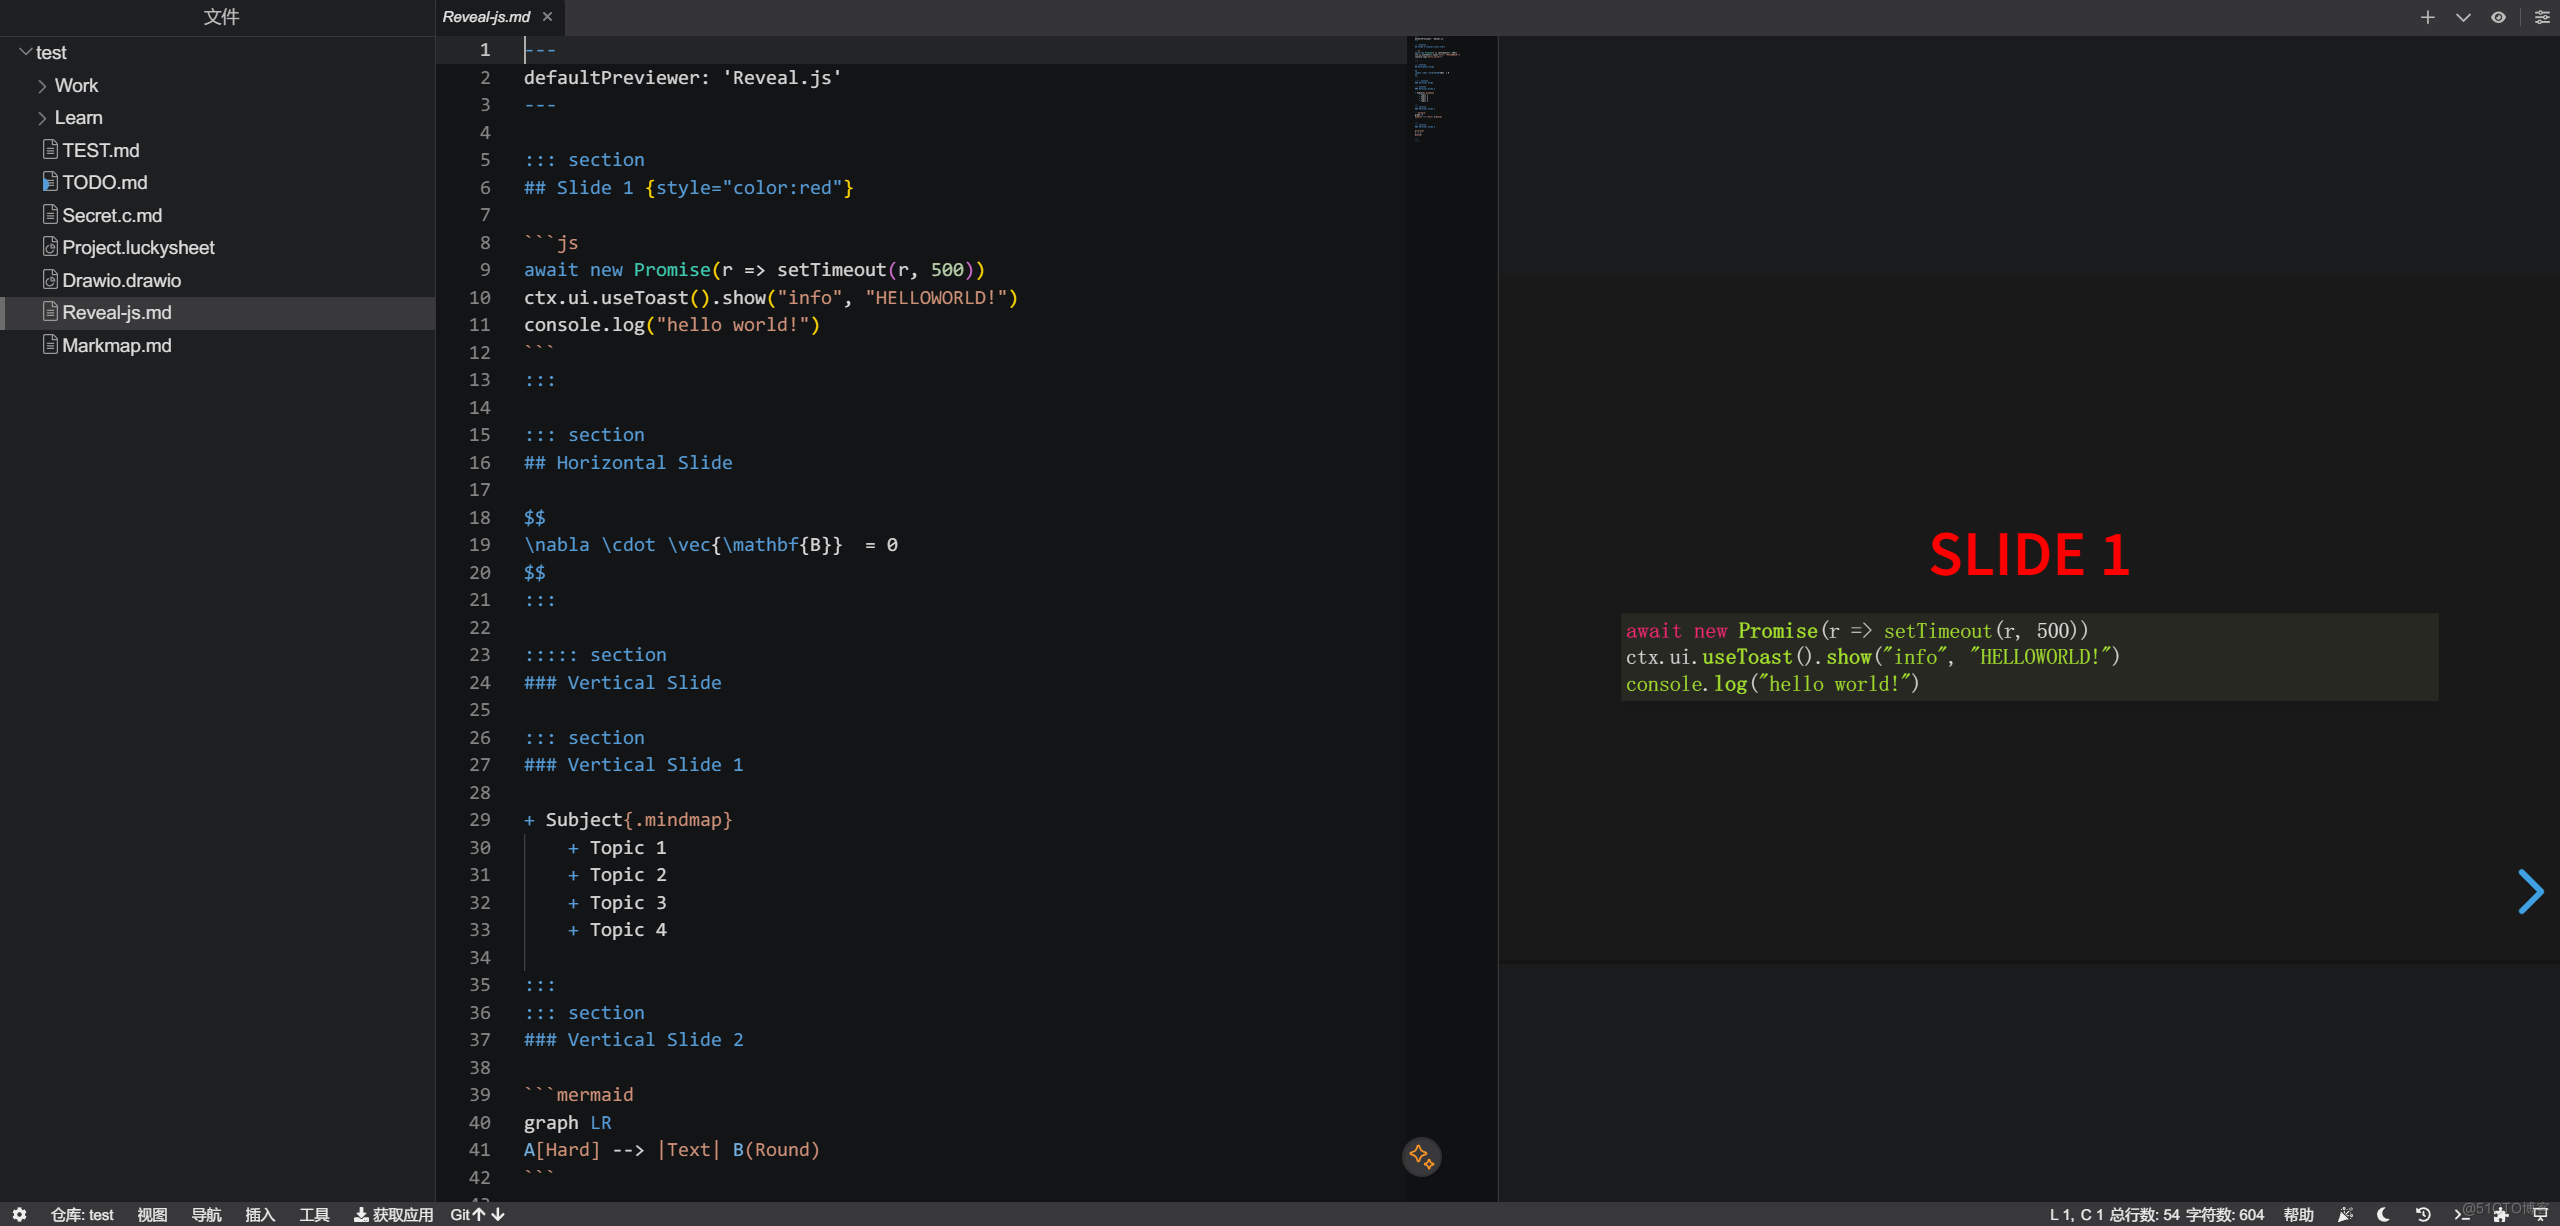Viewport: 2560px width, 1226px height.
Task: Open the terminal prompt icon
Action: point(2461,1214)
